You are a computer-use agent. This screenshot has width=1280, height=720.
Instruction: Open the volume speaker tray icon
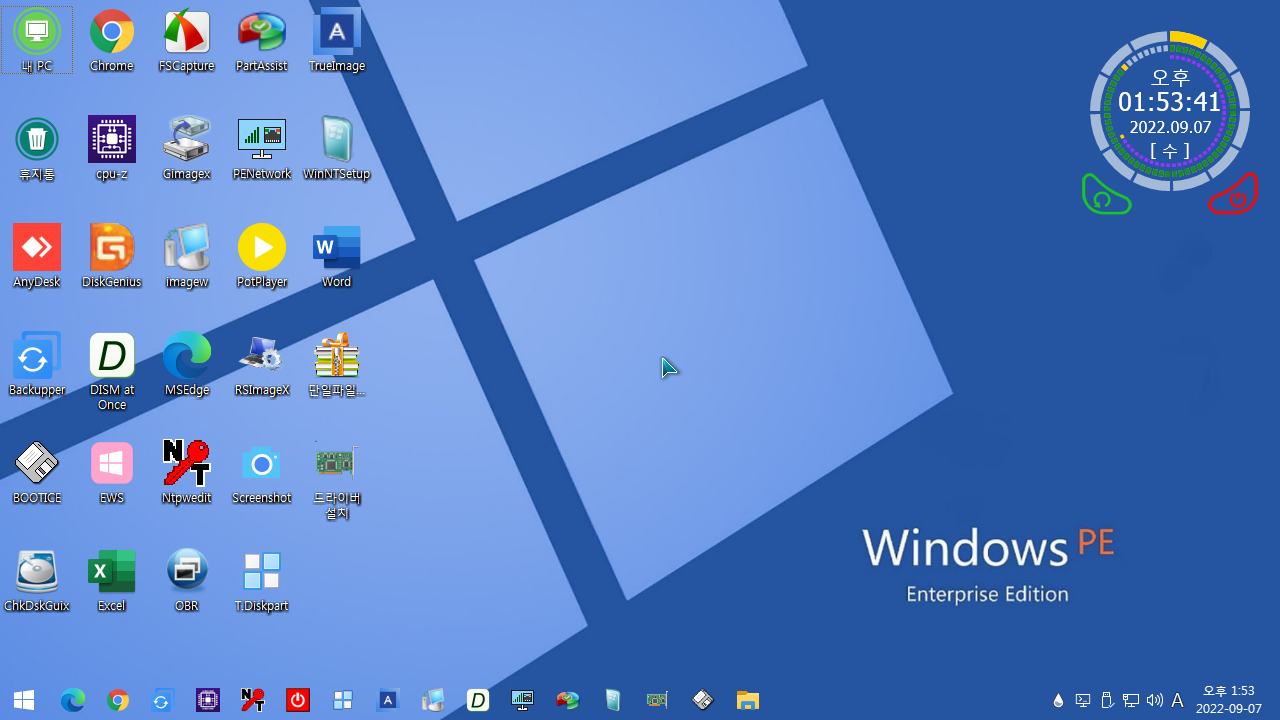(x=1155, y=700)
